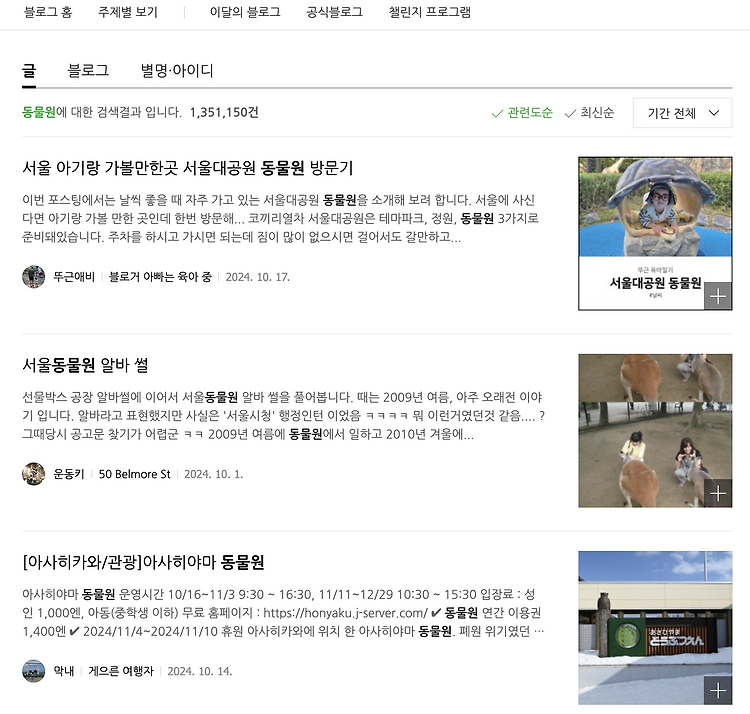The width and height of the screenshot is (750, 714).
Task: Click the plus icon on kangaroo photo thumbnail
Action: click(717, 493)
